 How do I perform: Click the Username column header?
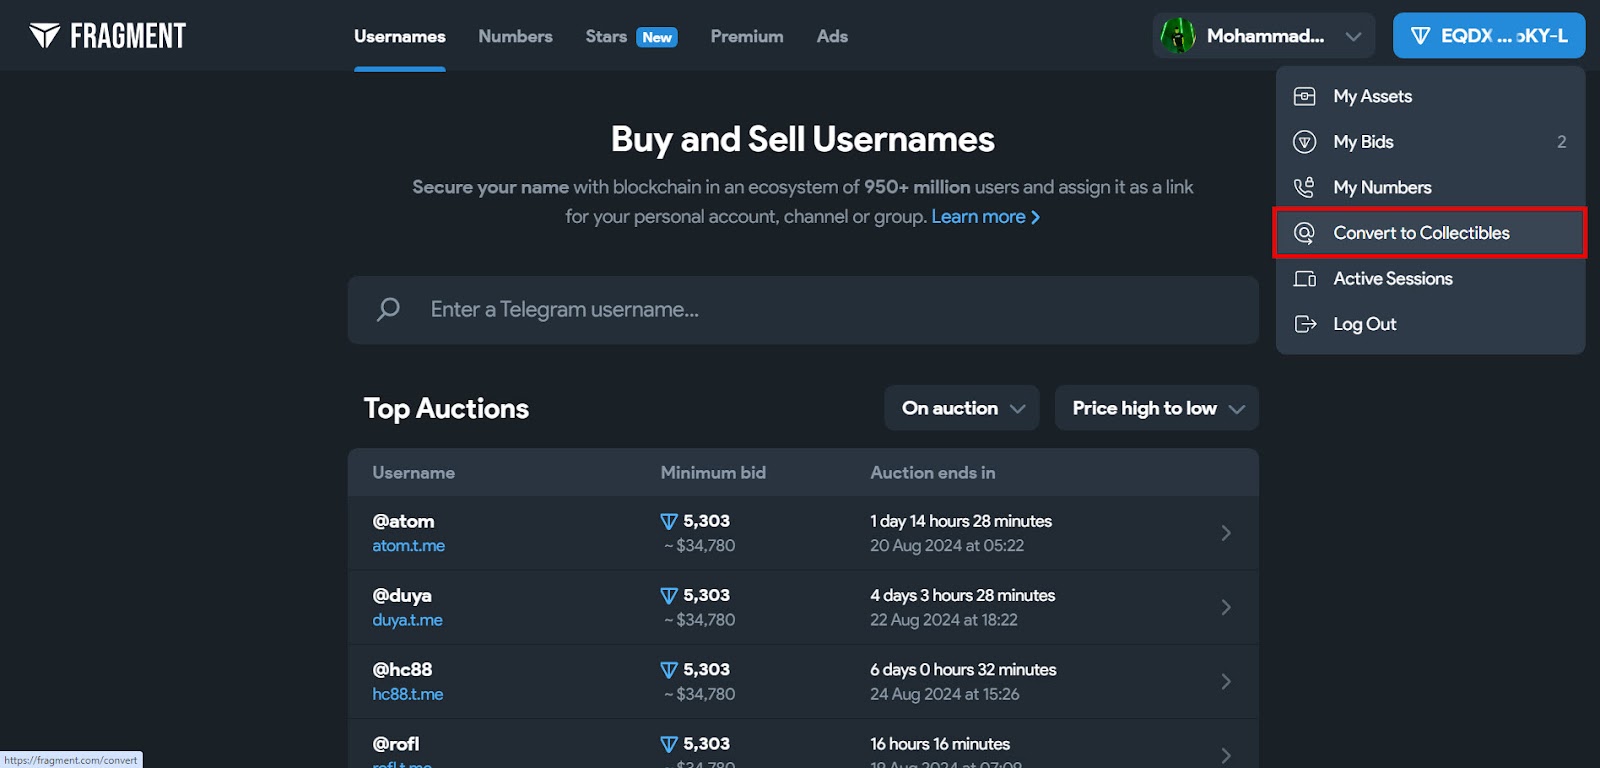(x=414, y=473)
